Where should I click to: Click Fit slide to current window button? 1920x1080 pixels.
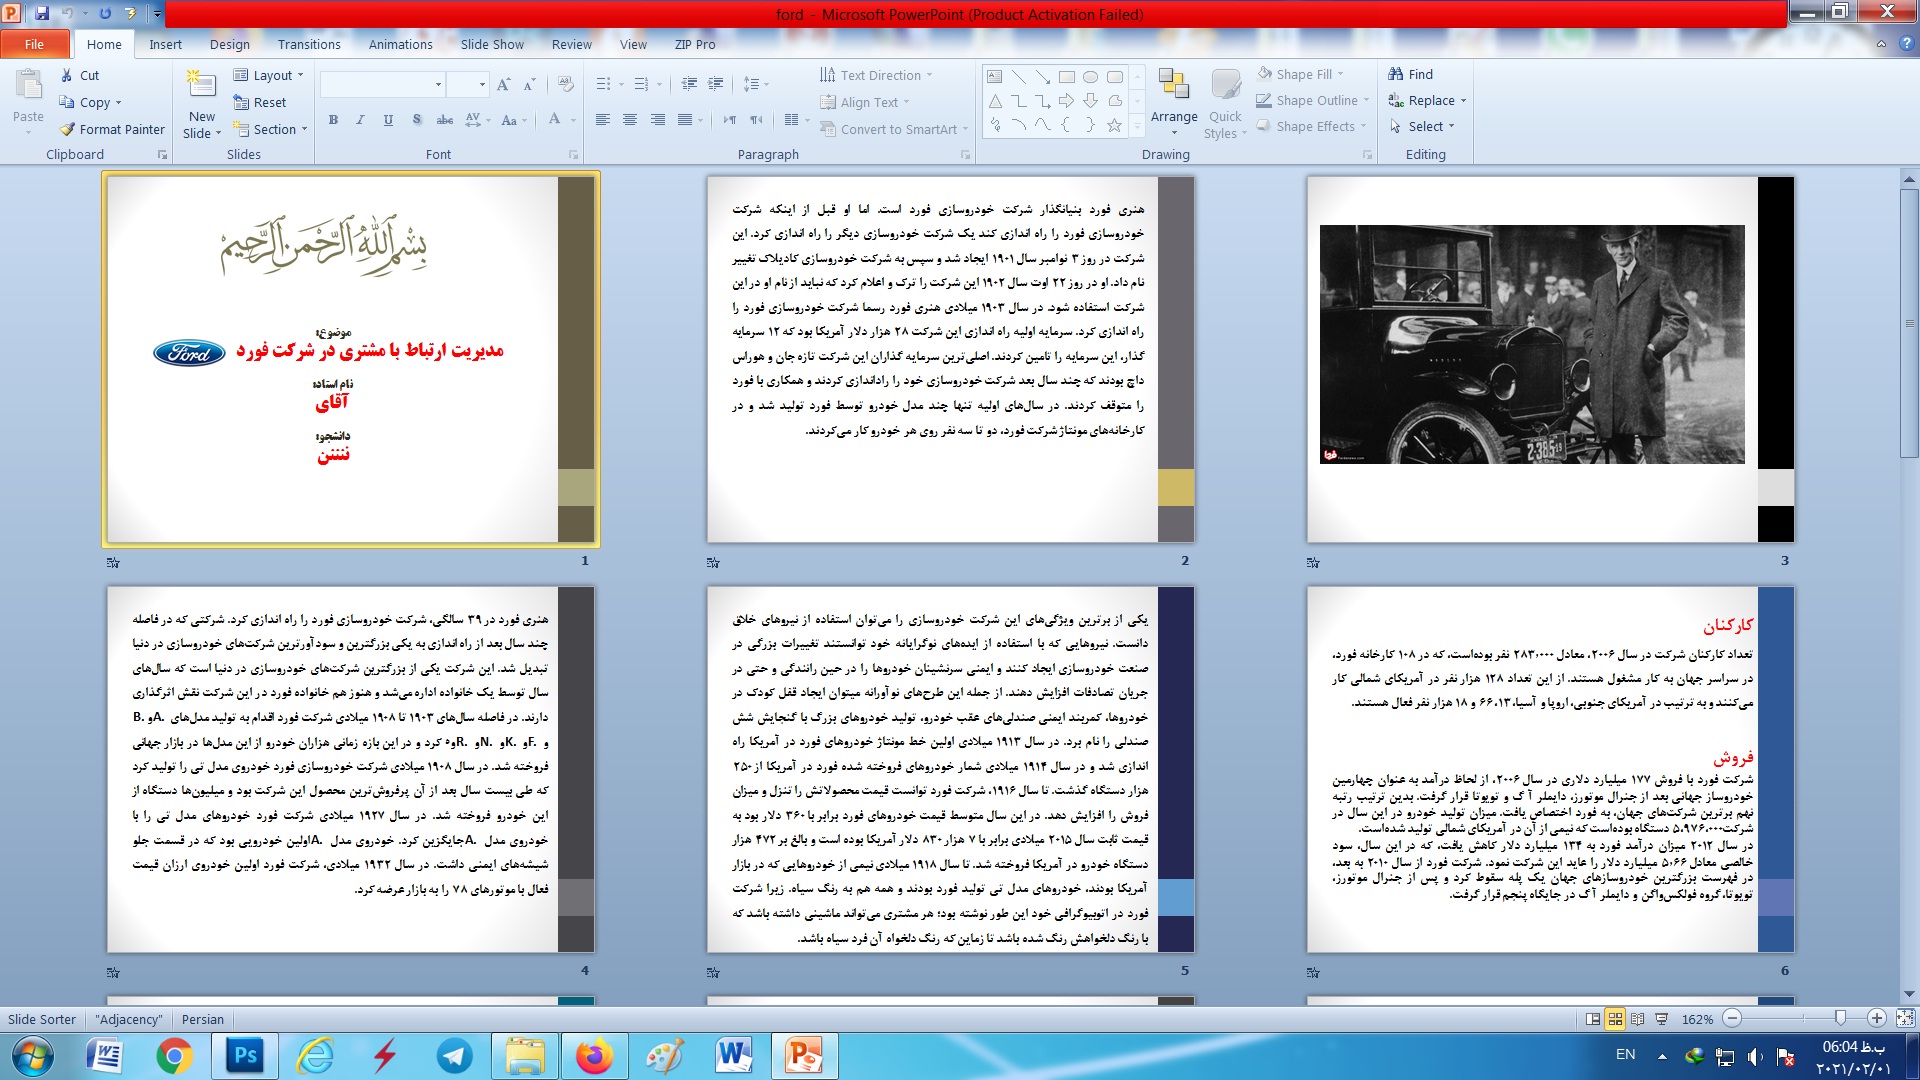click(1905, 1018)
